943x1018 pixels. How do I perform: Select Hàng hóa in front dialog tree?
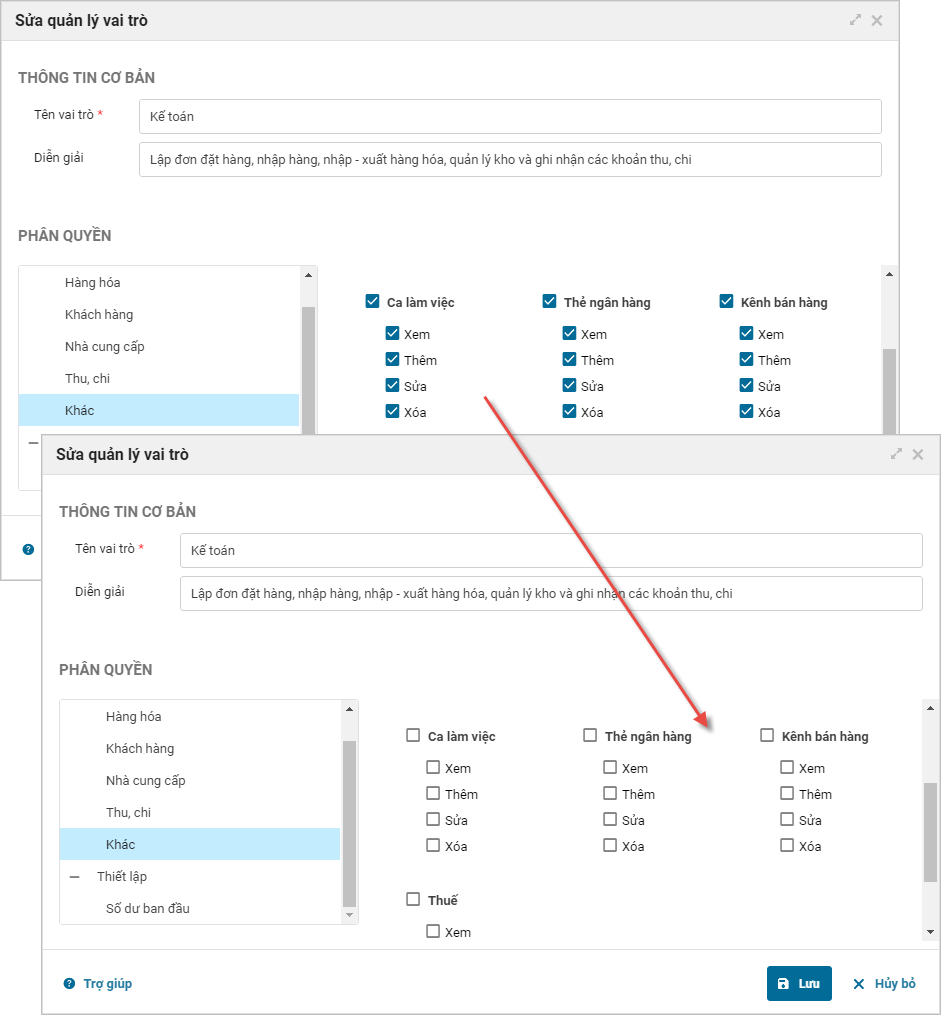coord(200,716)
